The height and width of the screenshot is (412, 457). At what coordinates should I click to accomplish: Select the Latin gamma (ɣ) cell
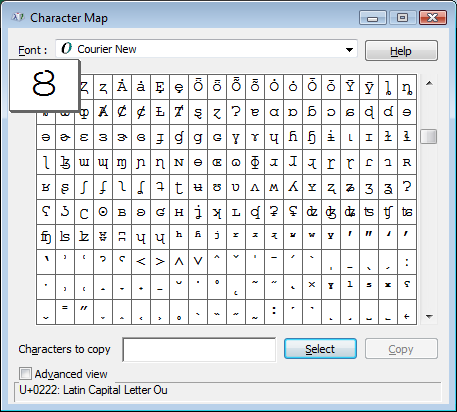coord(236,137)
